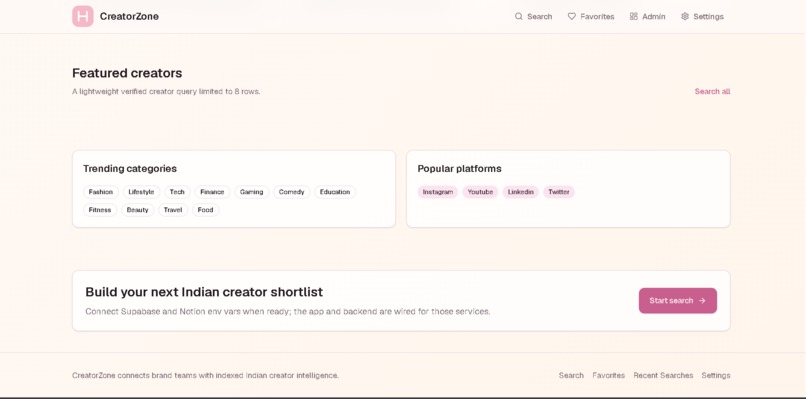Click the grid icon beside Admin in header
The image size is (806, 399).
tap(634, 16)
